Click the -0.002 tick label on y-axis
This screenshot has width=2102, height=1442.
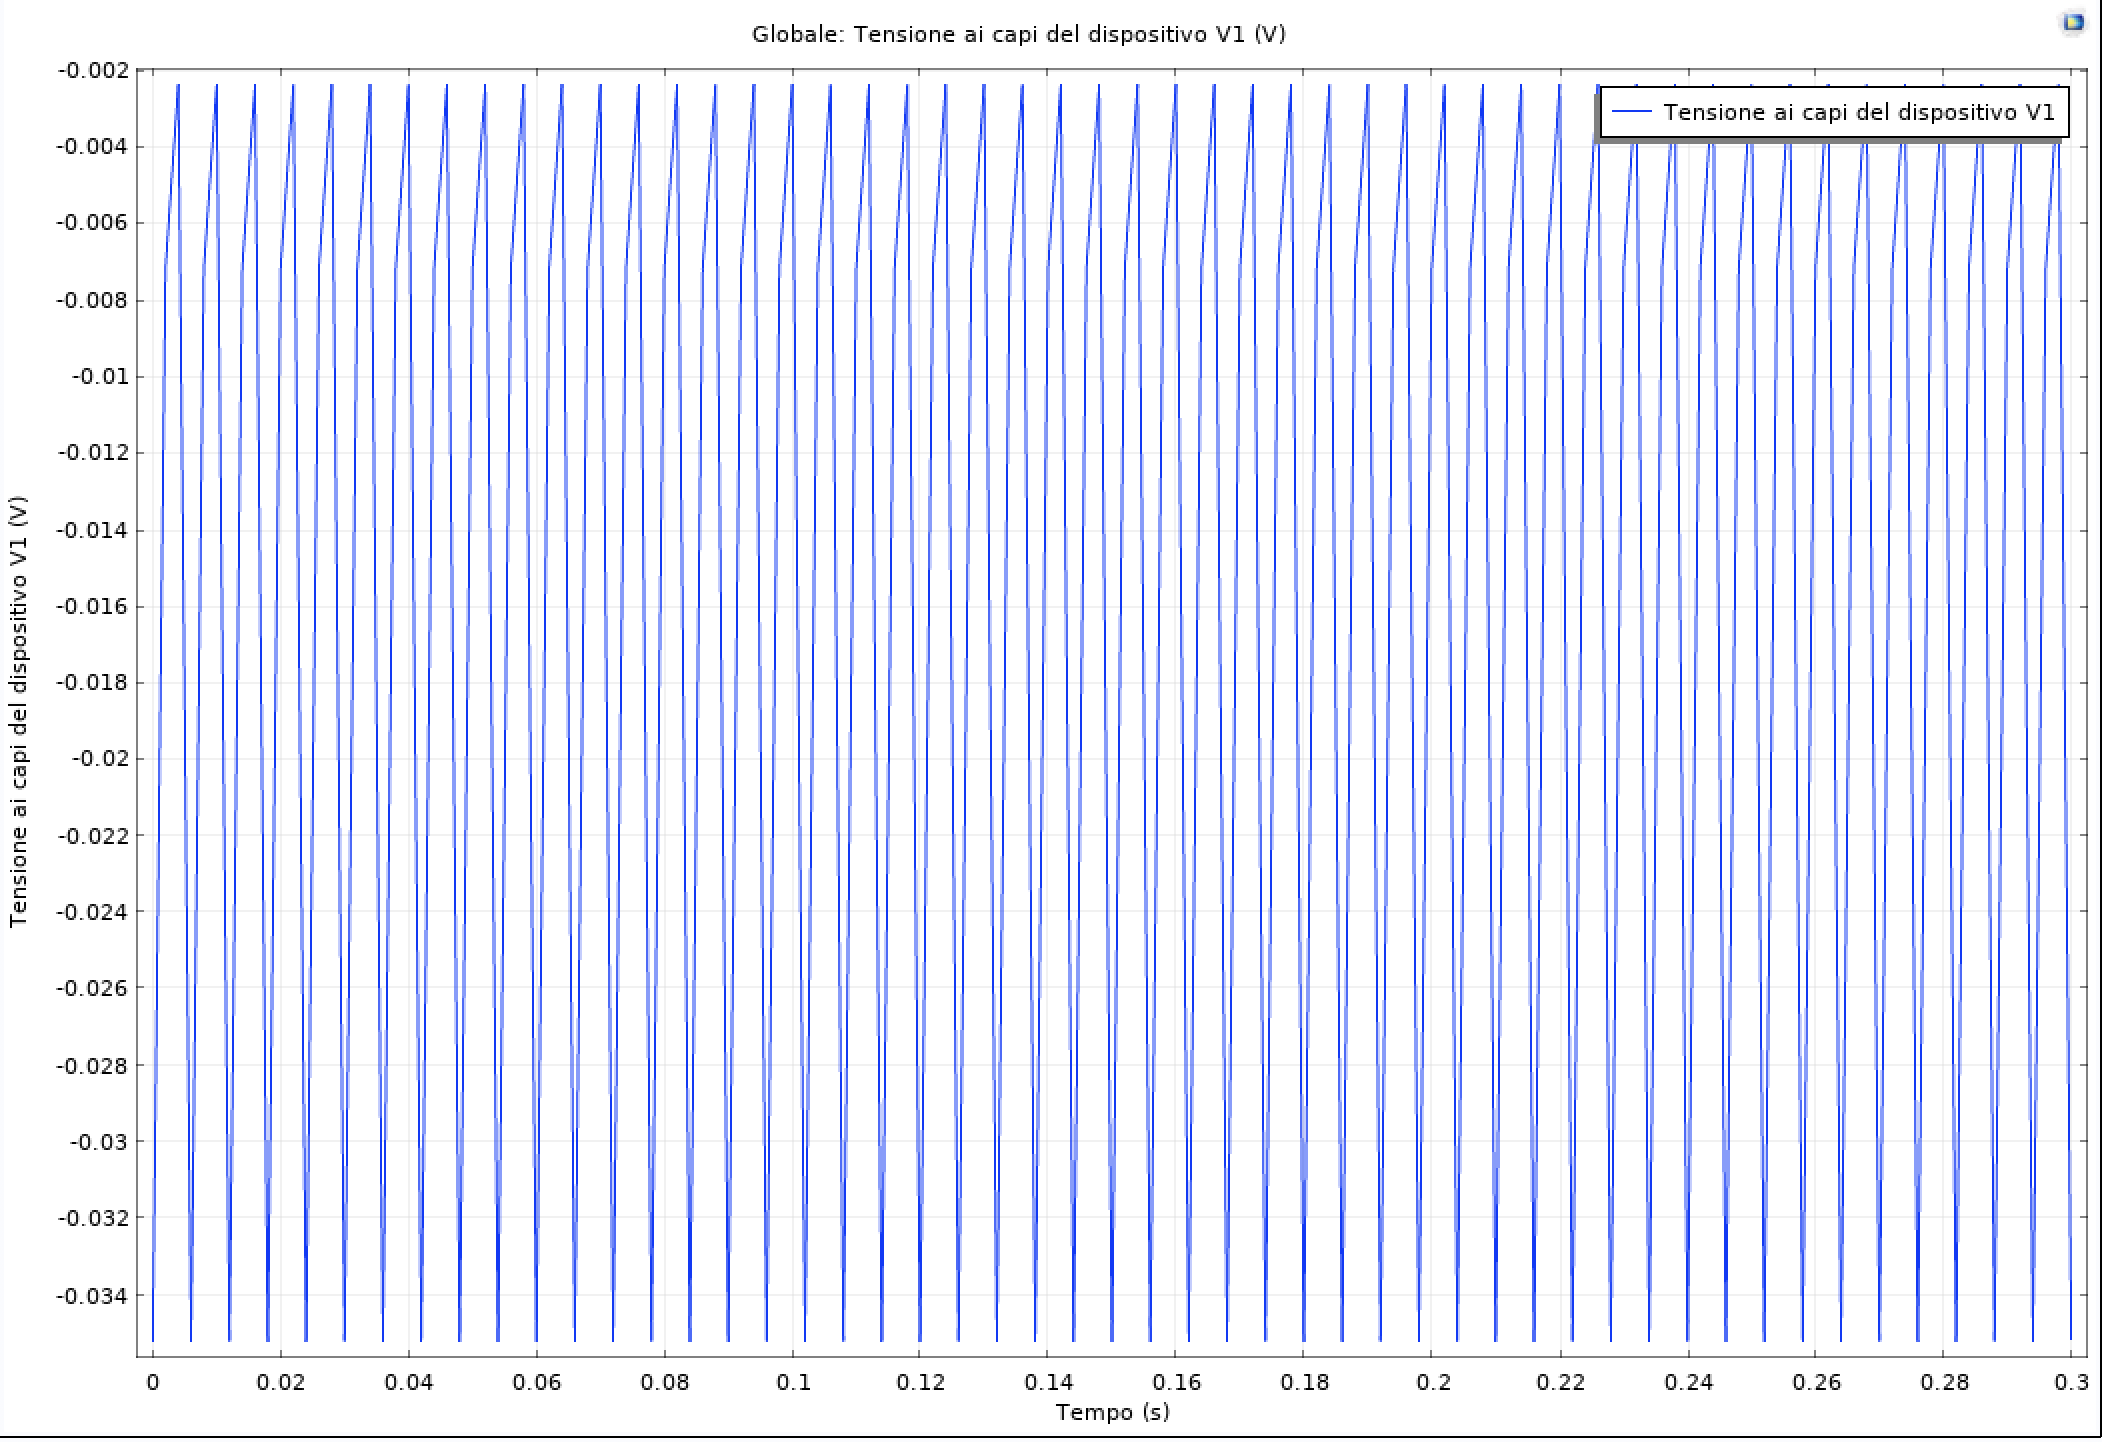(x=93, y=71)
